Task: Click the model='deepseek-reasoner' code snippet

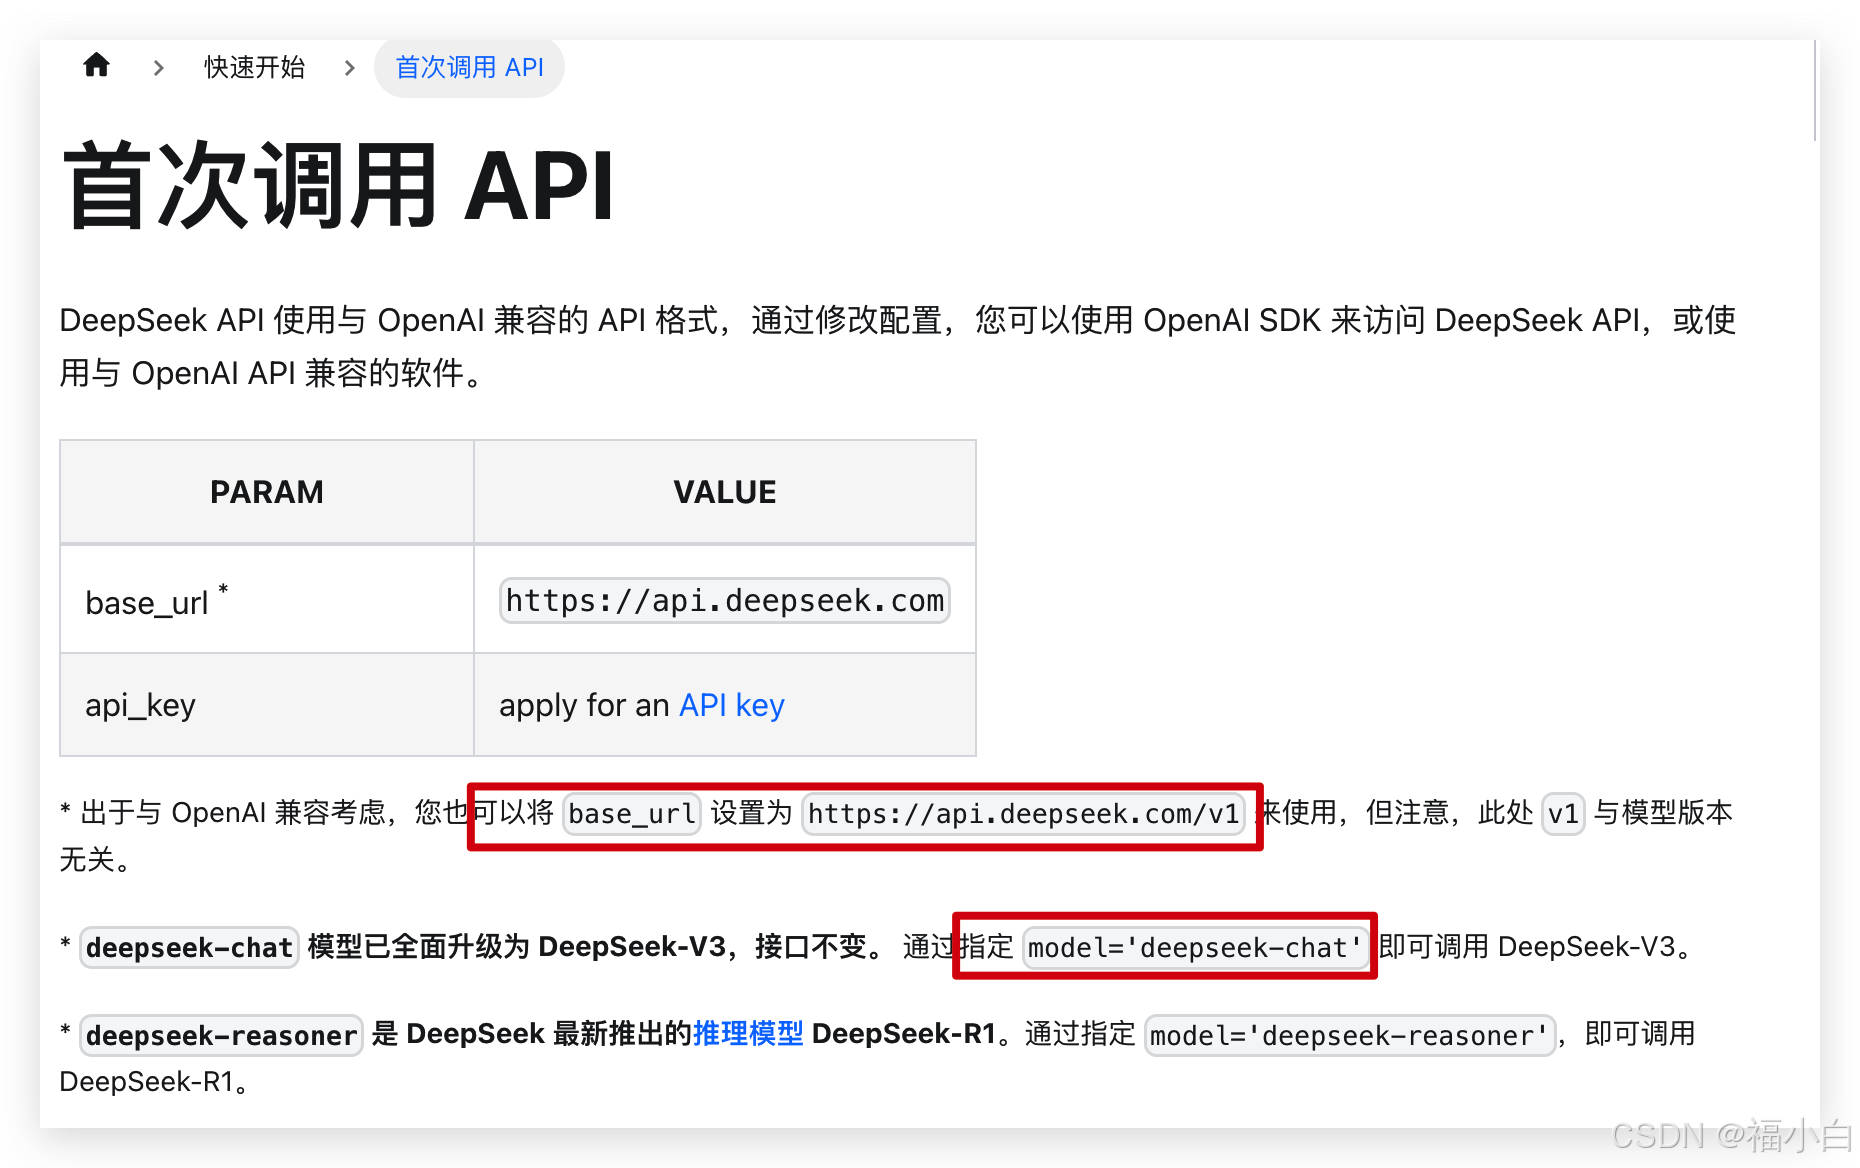Action: pyautogui.click(x=1349, y=1035)
